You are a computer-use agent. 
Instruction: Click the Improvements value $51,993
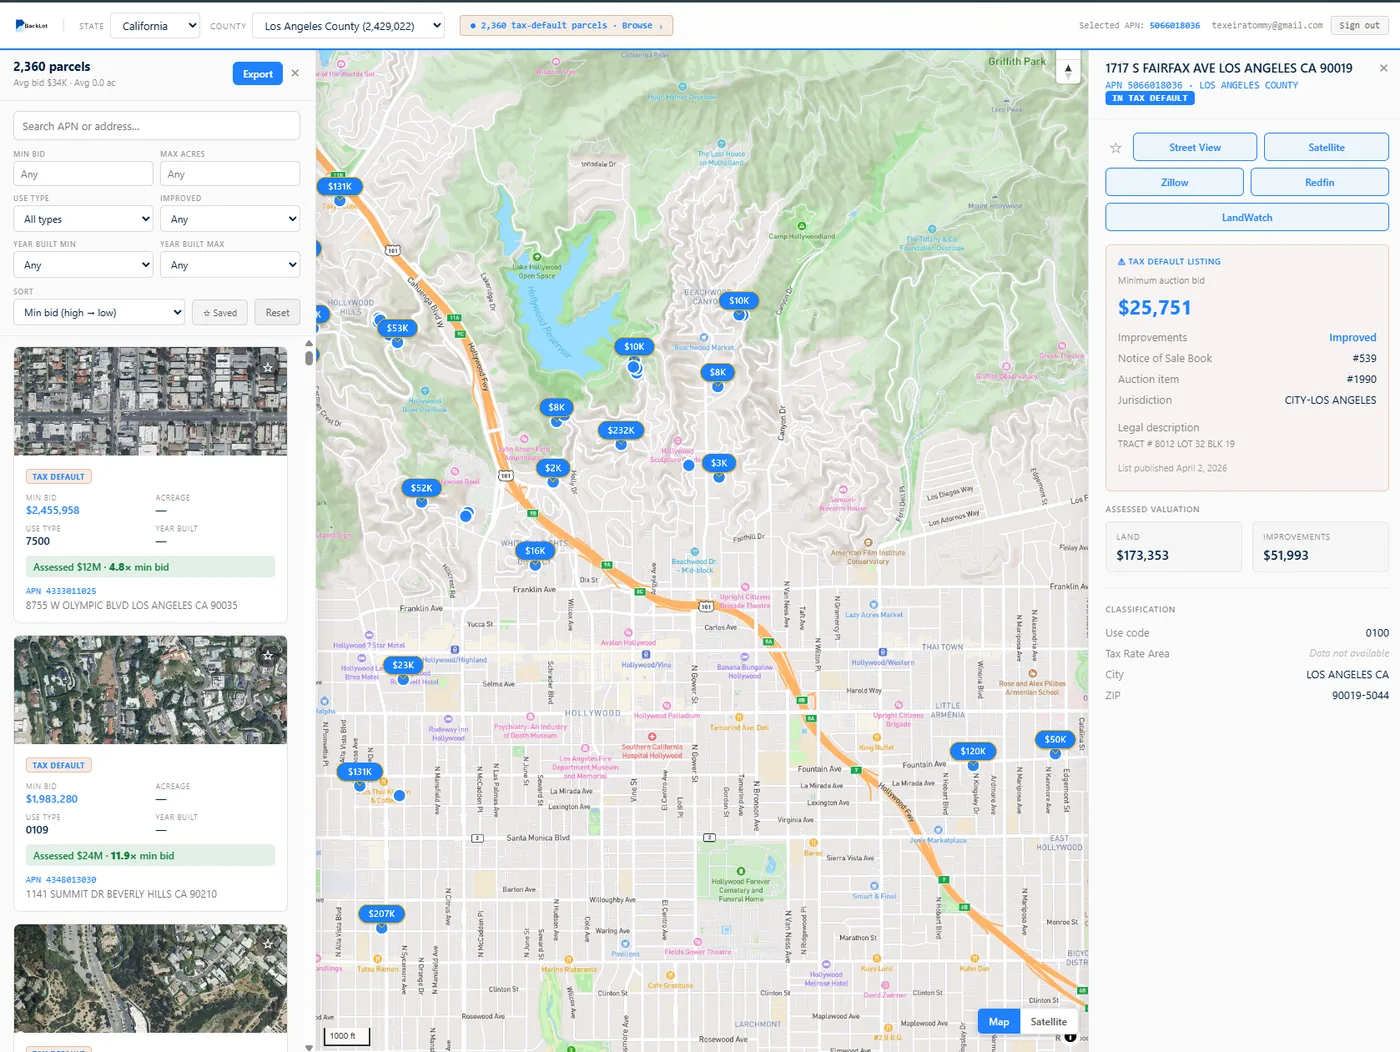[x=1285, y=555]
